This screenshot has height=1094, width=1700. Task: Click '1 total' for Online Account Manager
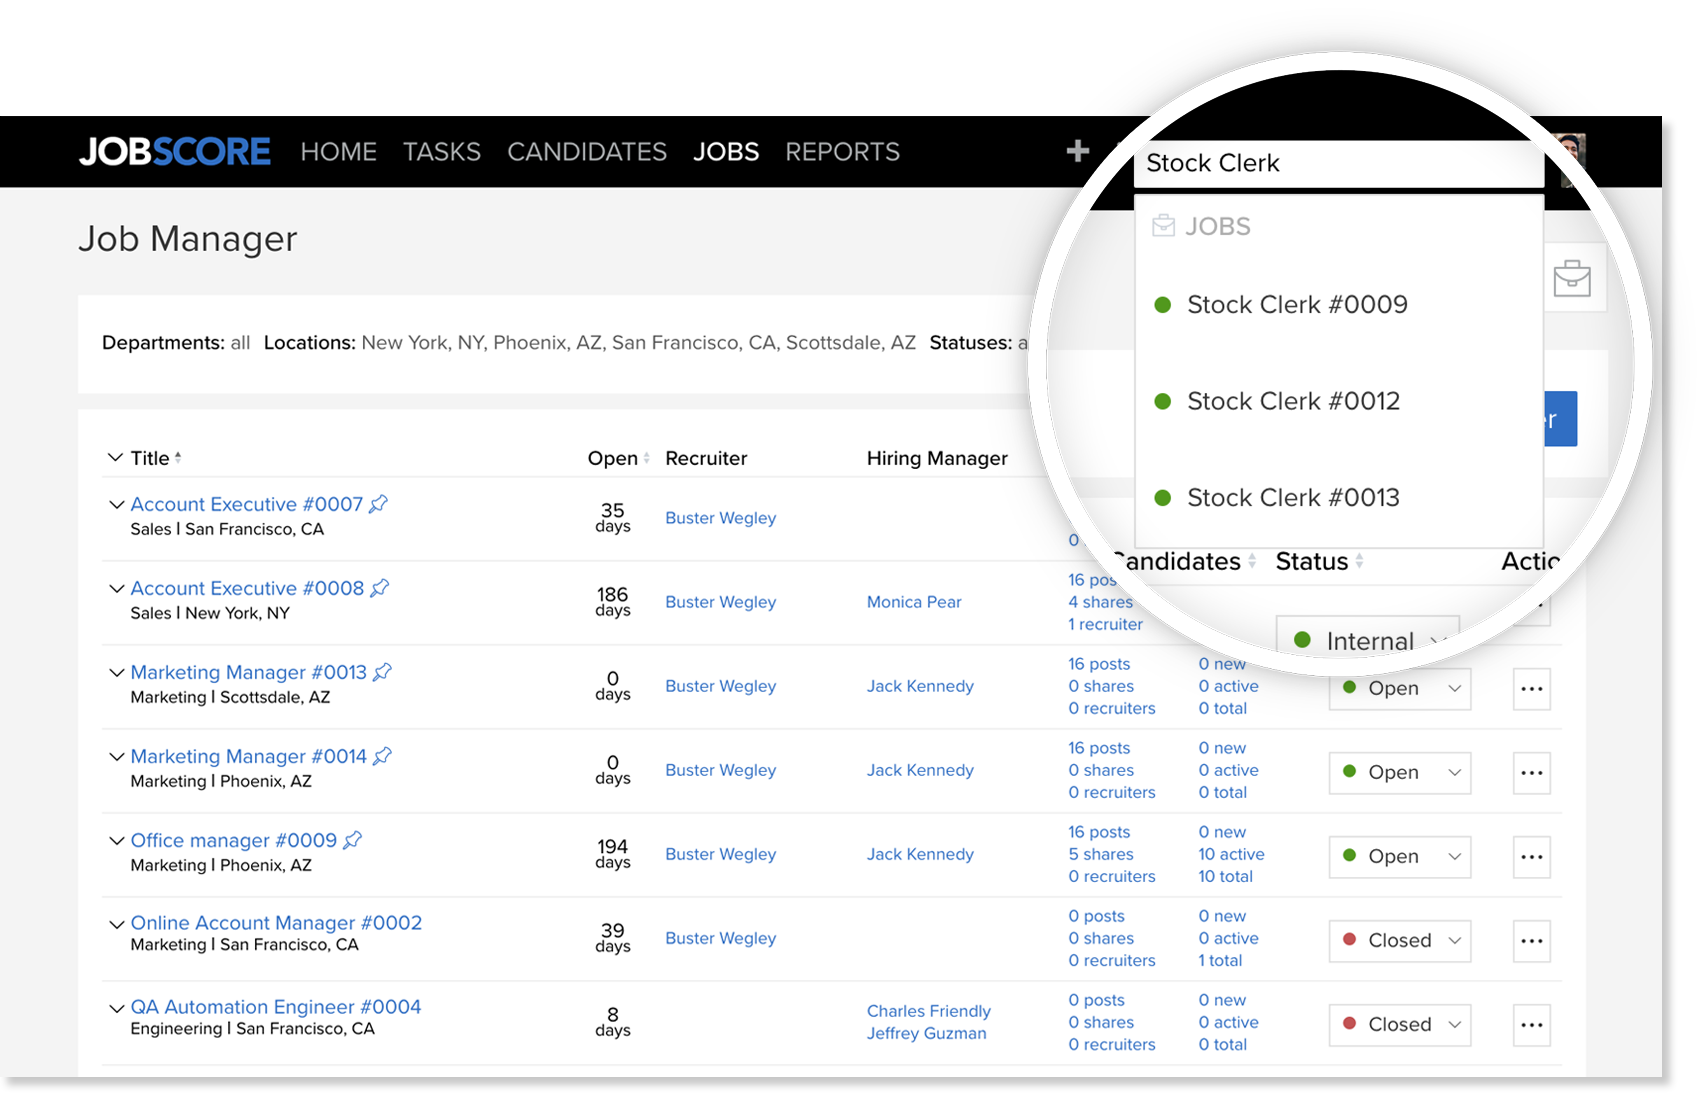1221,960
